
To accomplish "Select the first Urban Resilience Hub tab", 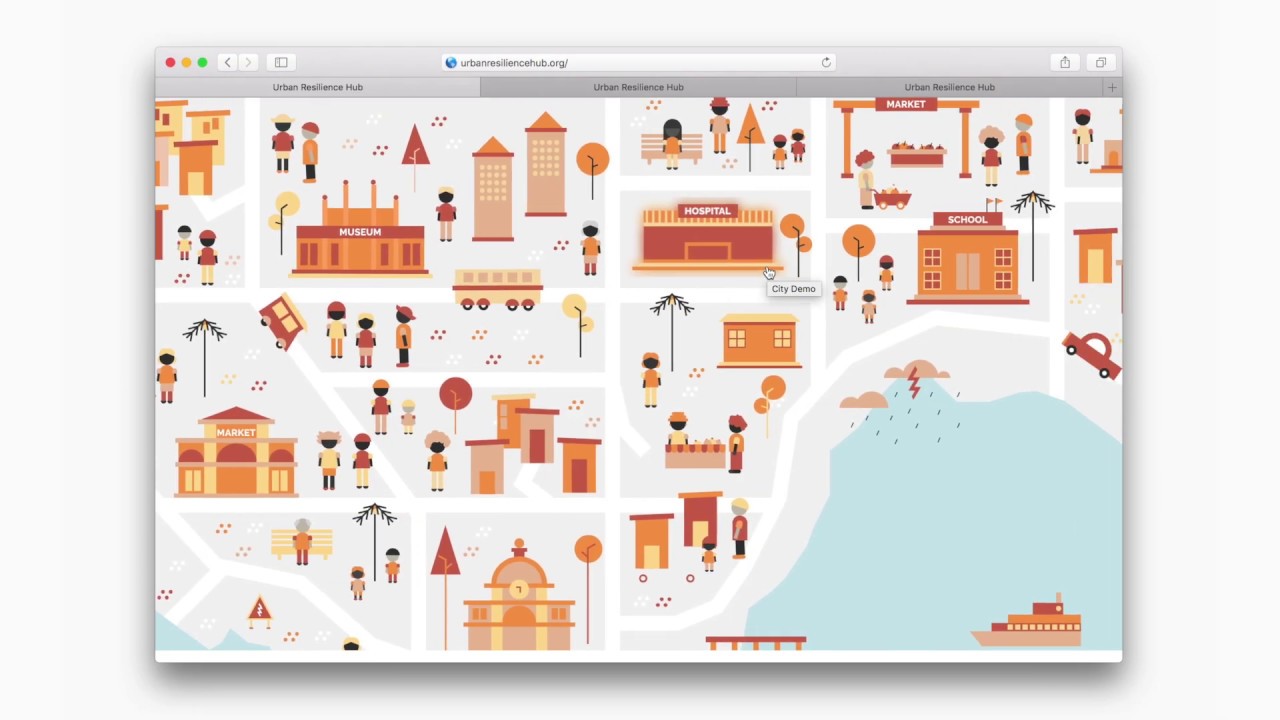I will point(318,87).
